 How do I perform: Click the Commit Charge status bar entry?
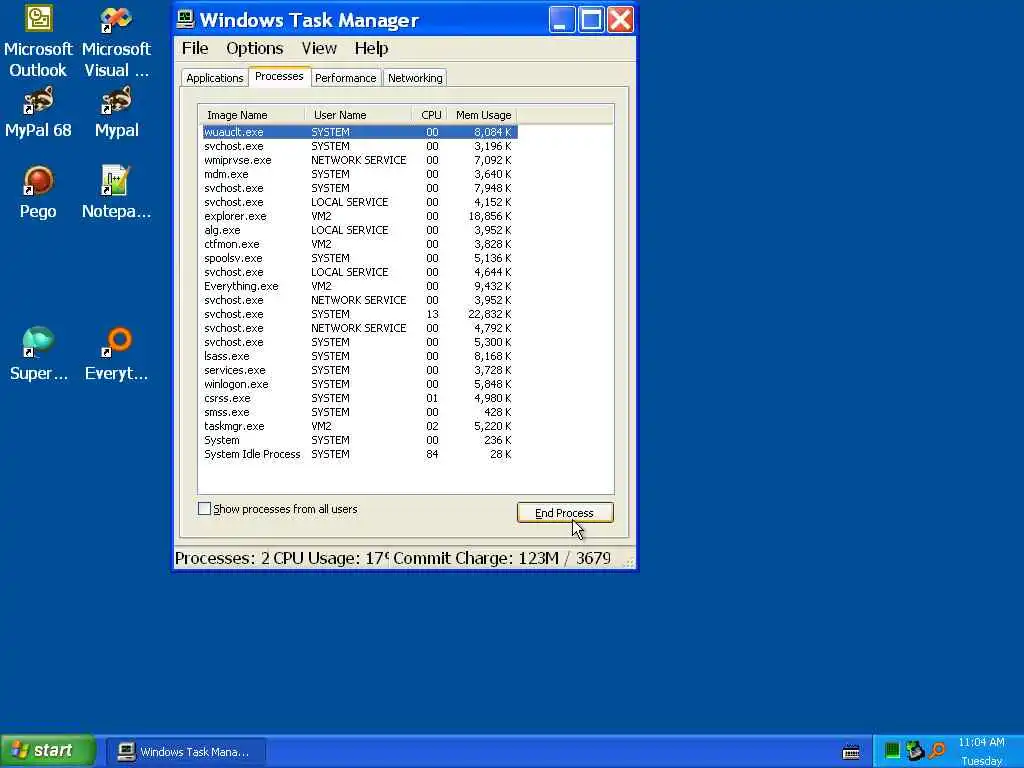502,558
